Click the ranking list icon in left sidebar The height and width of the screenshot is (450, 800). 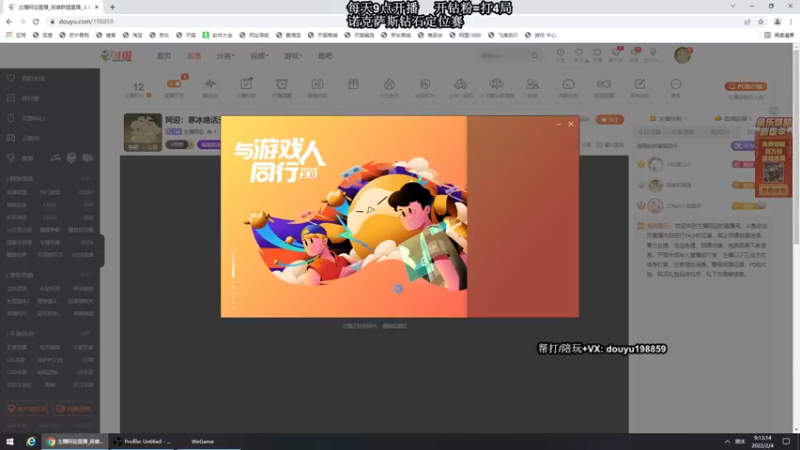11,98
